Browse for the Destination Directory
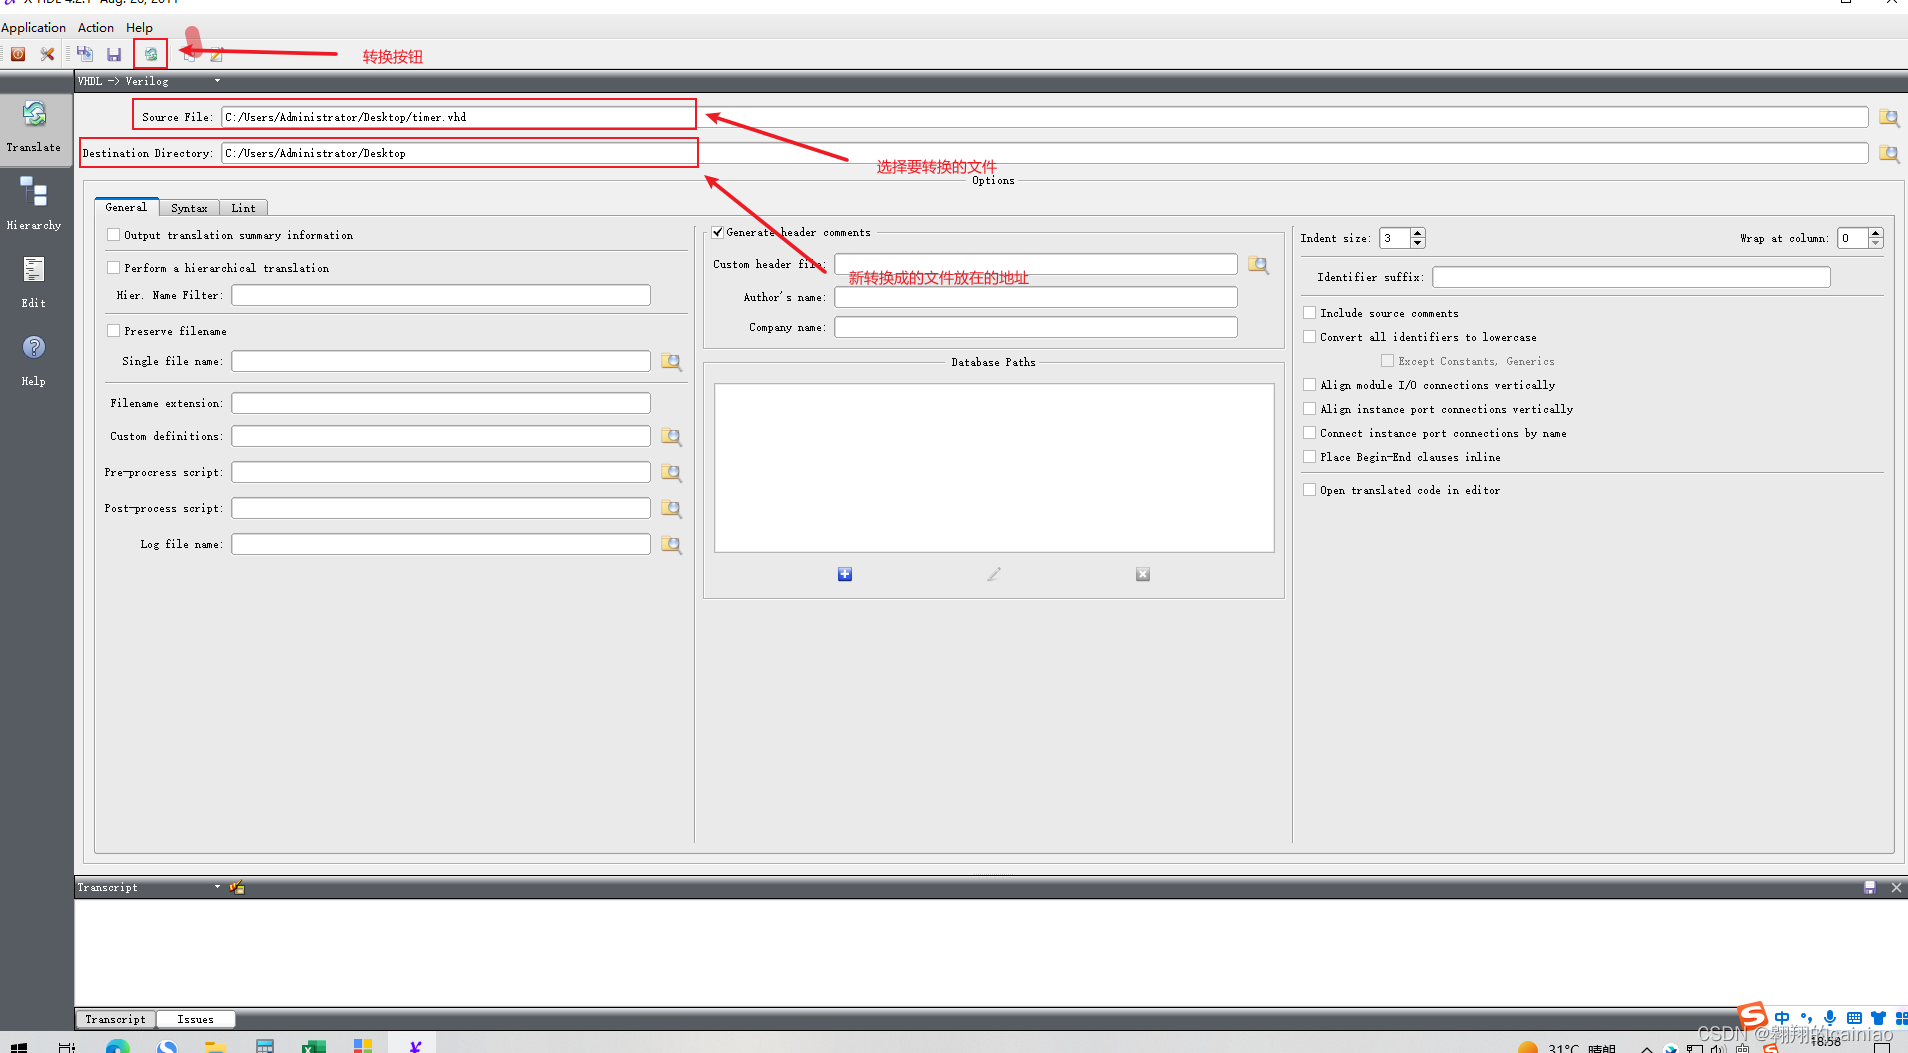 (1888, 153)
